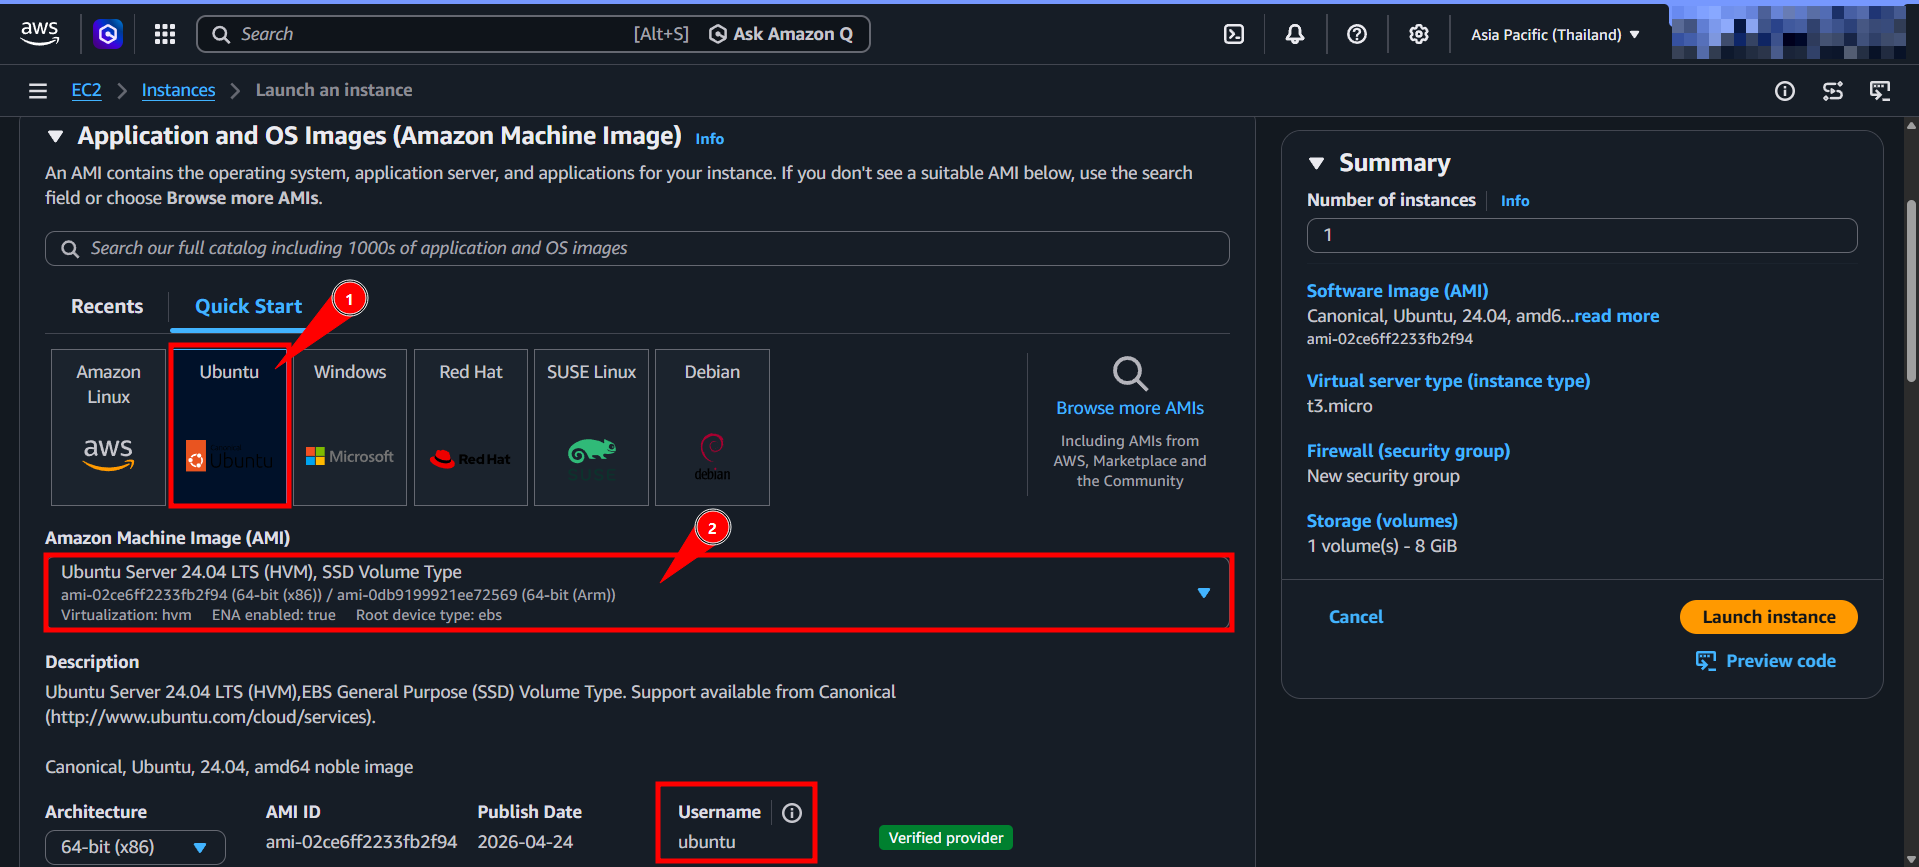1919x867 pixels.
Task: Click the screen-with-sparkle icon in breadcrumb bar
Action: [1880, 91]
